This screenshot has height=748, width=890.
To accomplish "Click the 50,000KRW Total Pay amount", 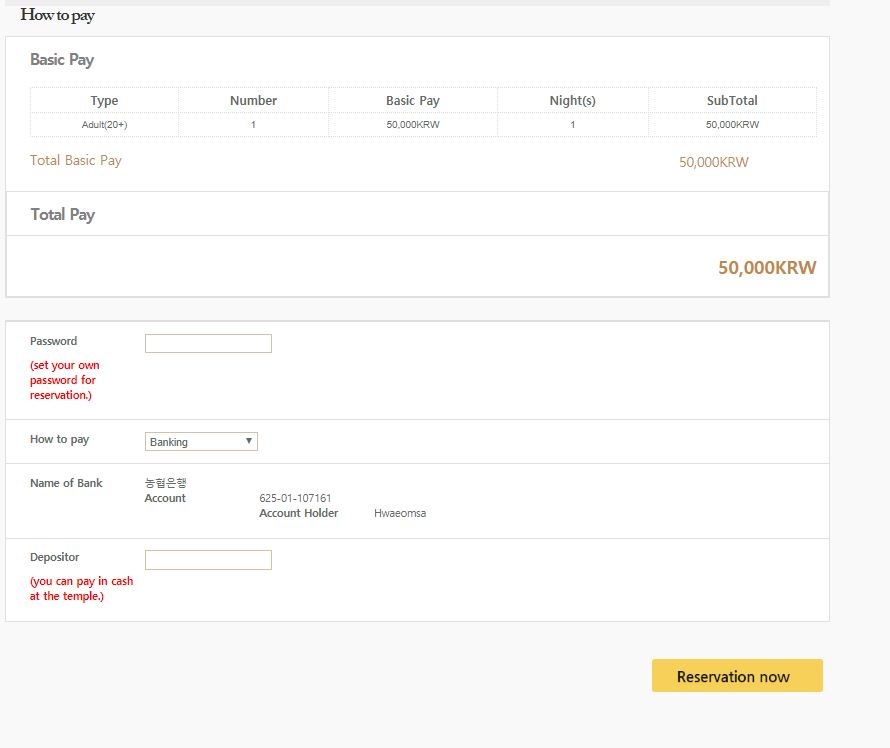I will click(766, 268).
